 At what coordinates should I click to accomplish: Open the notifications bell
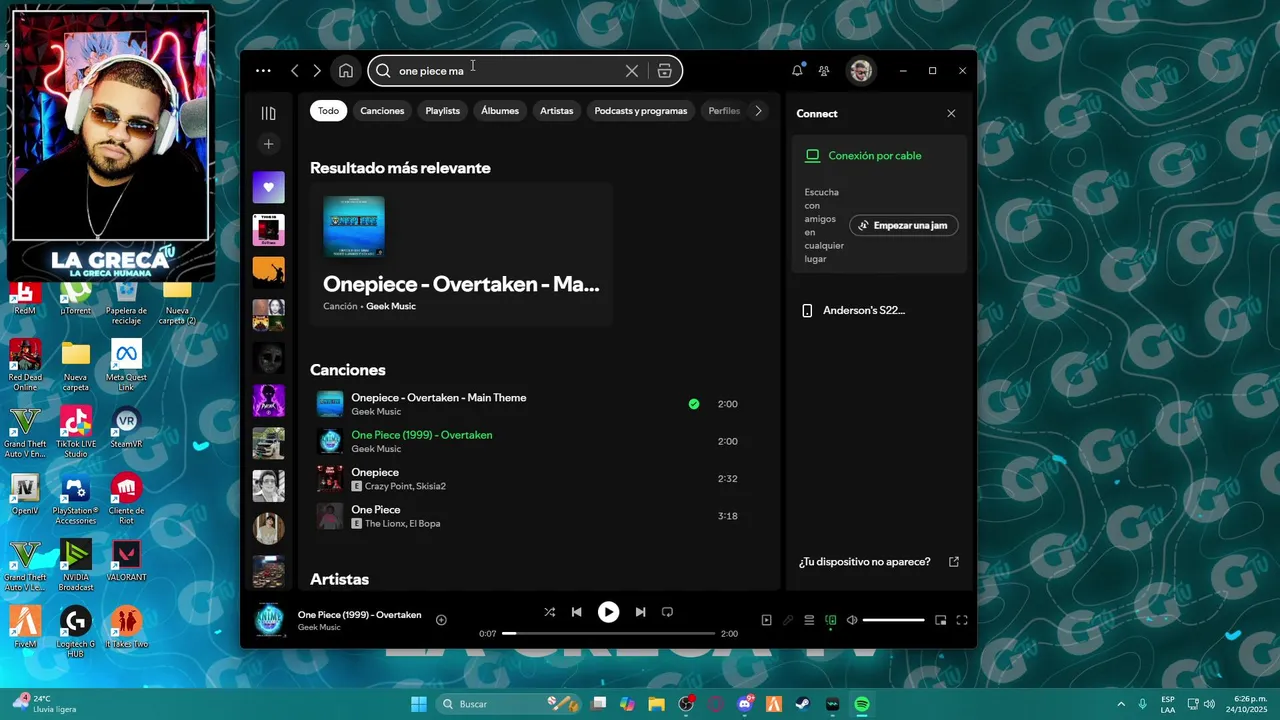click(797, 71)
